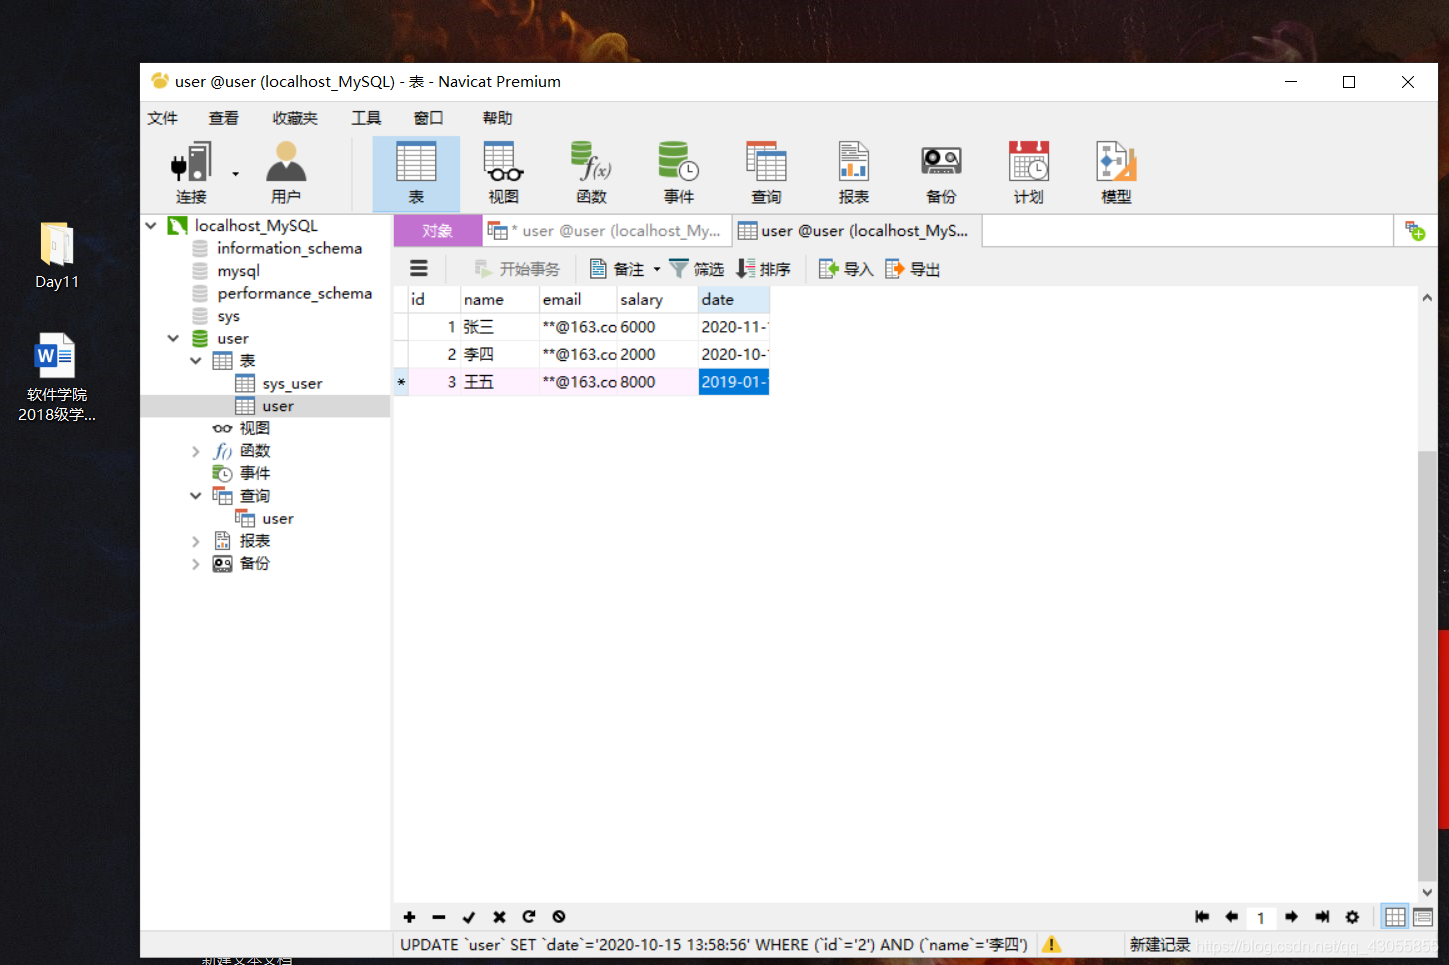Open the hamburger menu in table toolbar
The image size is (1449, 965).
(x=419, y=268)
